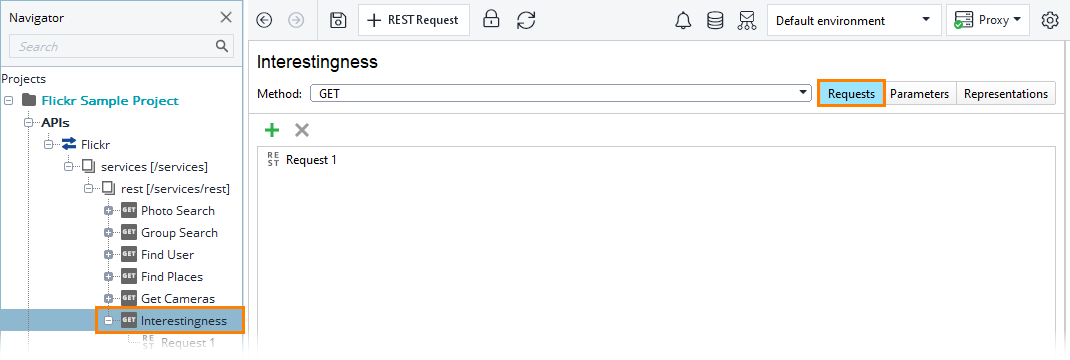Delete request with gray X icon
The height and width of the screenshot is (360, 1070).
pos(302,130)
